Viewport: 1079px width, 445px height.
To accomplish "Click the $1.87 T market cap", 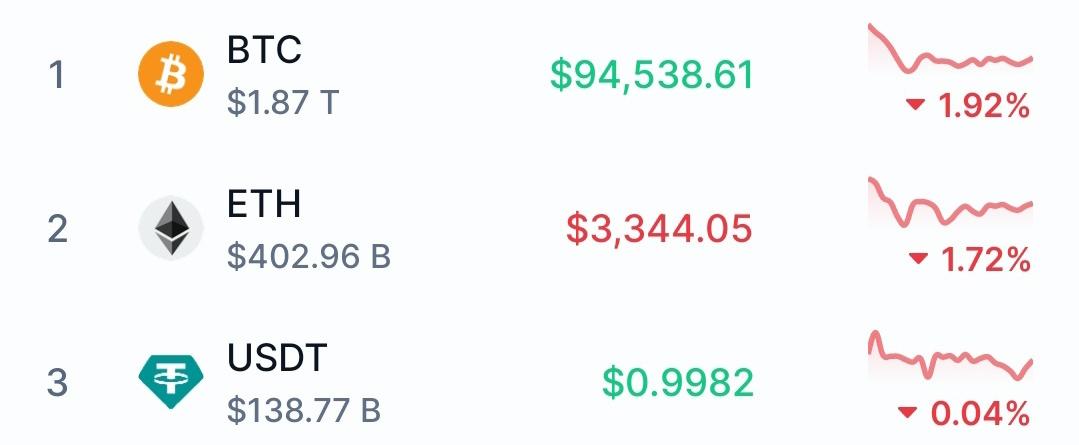I will (284, 102).
